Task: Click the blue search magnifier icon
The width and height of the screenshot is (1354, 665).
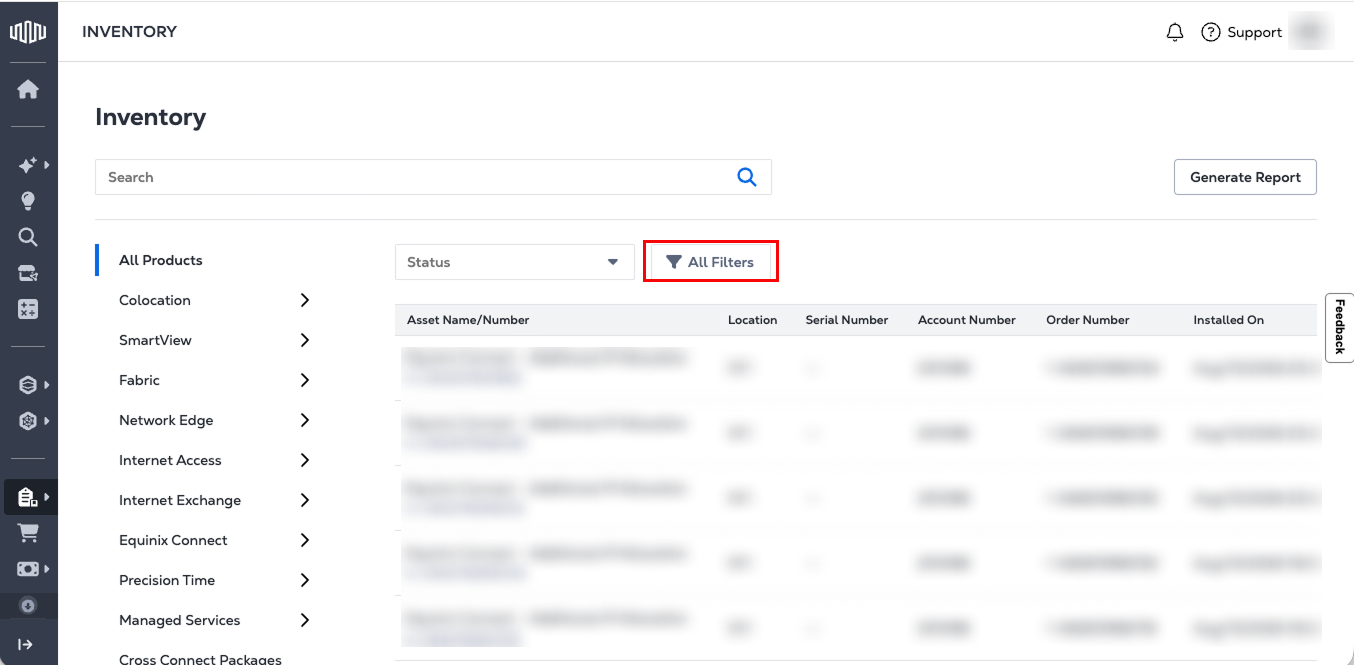Action: coord(746,177)
